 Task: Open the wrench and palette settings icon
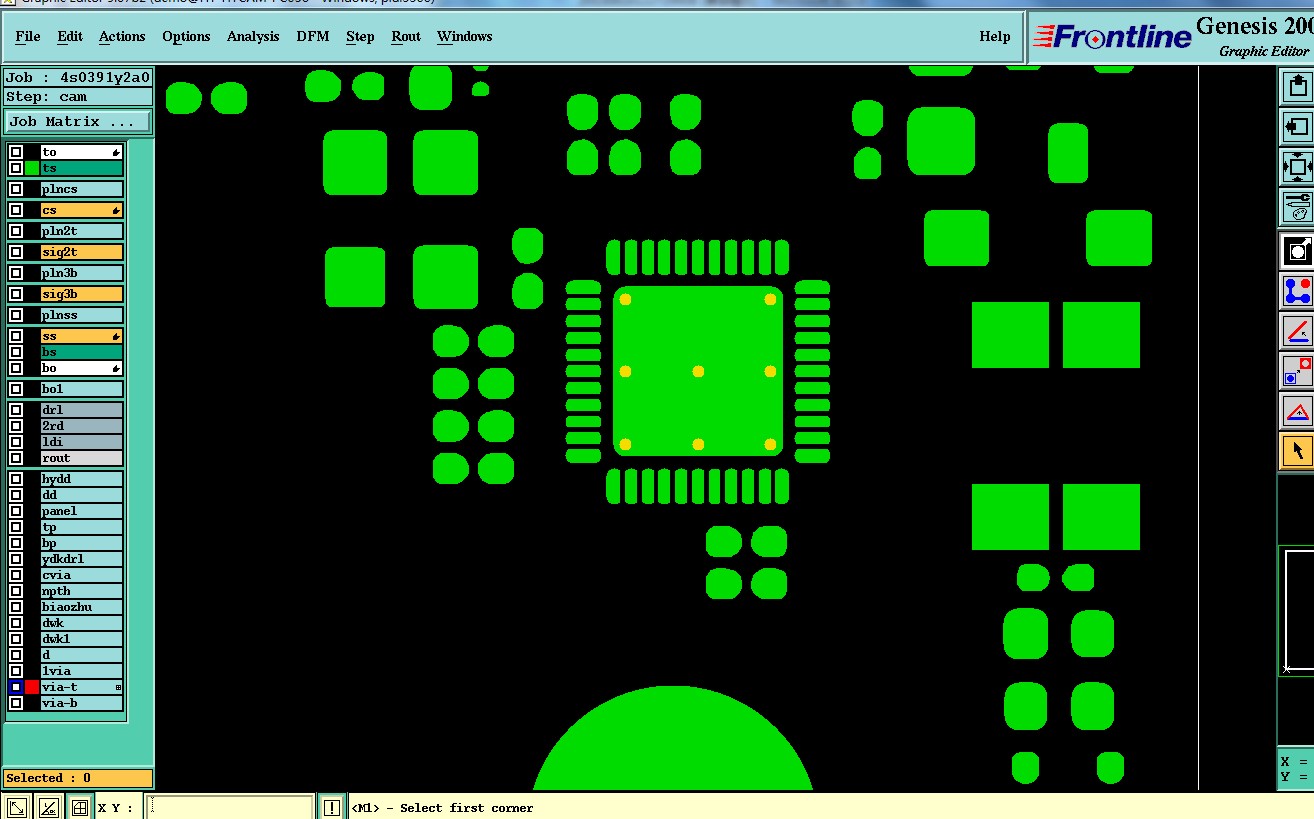click(x=1297, y=207)
